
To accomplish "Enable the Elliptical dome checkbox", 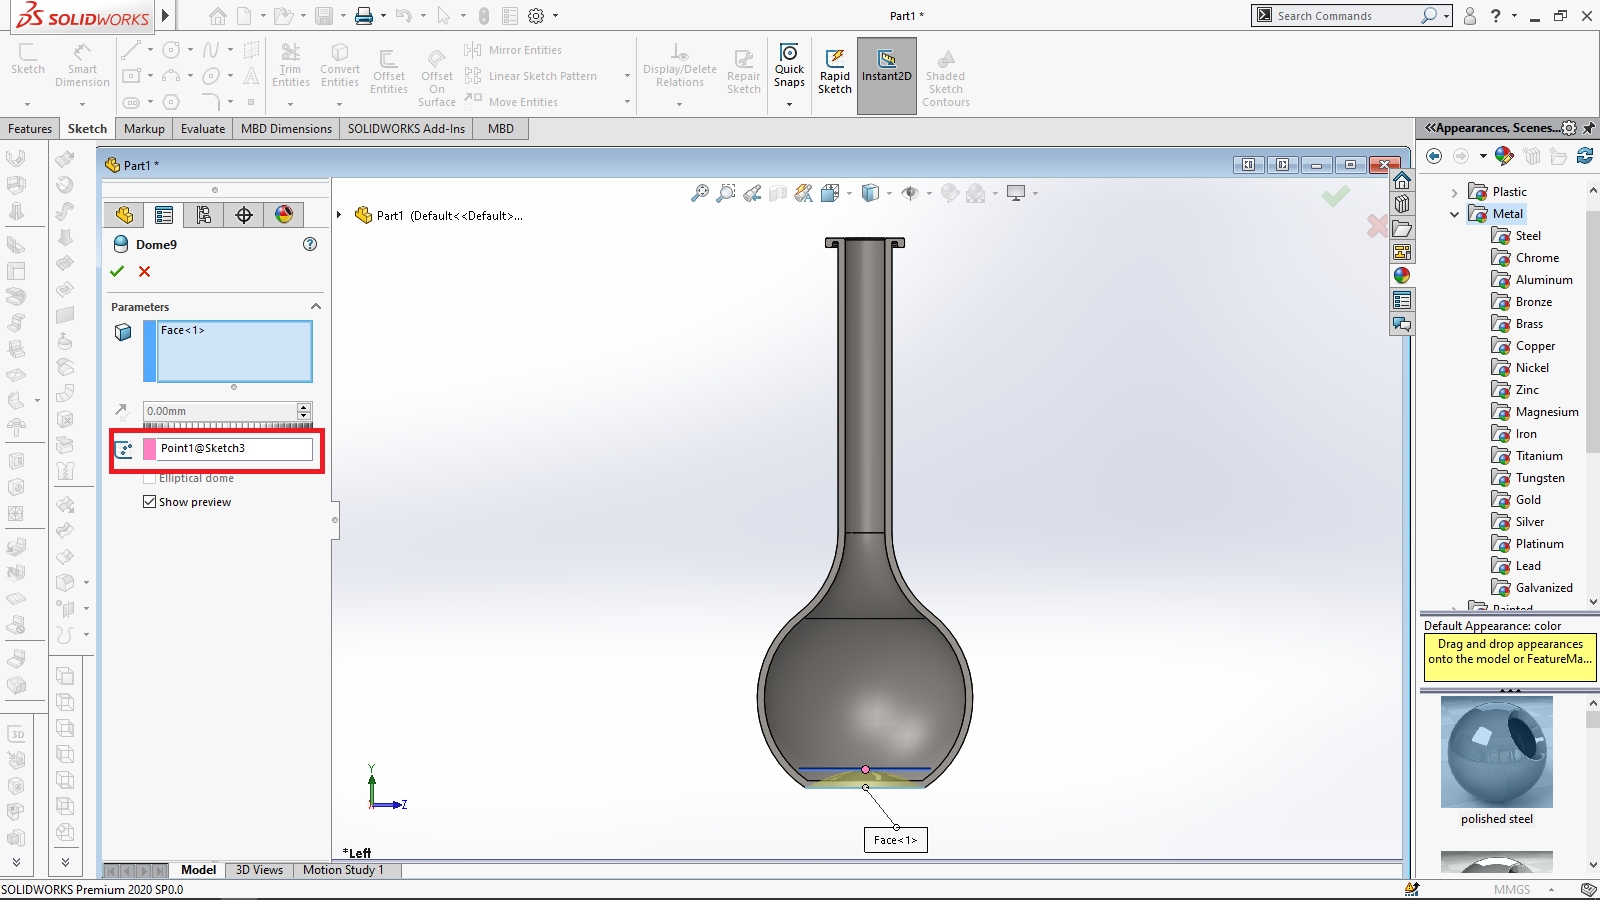I will [150, 479].
